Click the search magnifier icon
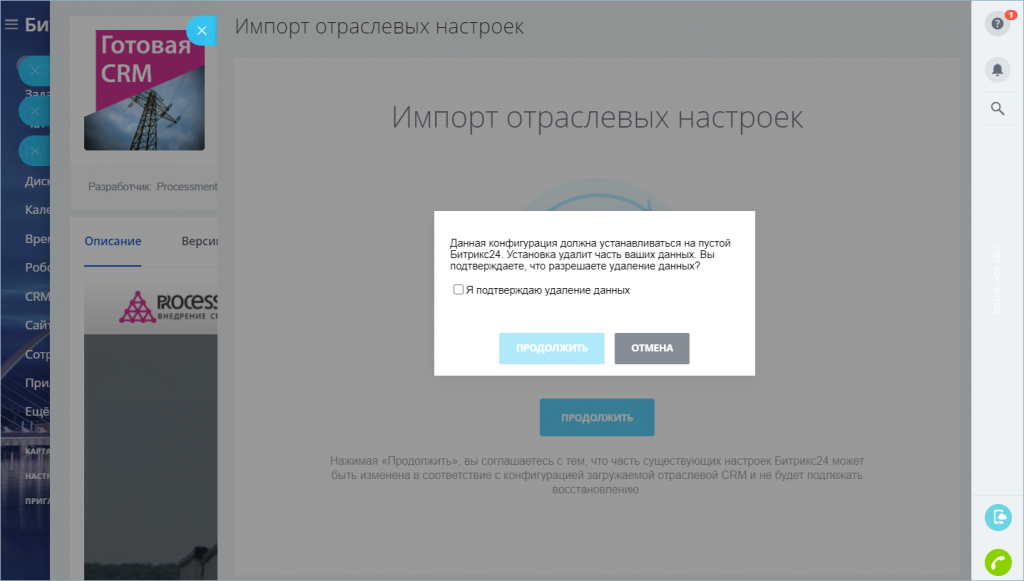Image resolution: width=1024 pixels, height=581 pixels. pyautogui.click(x=997, y=108)
